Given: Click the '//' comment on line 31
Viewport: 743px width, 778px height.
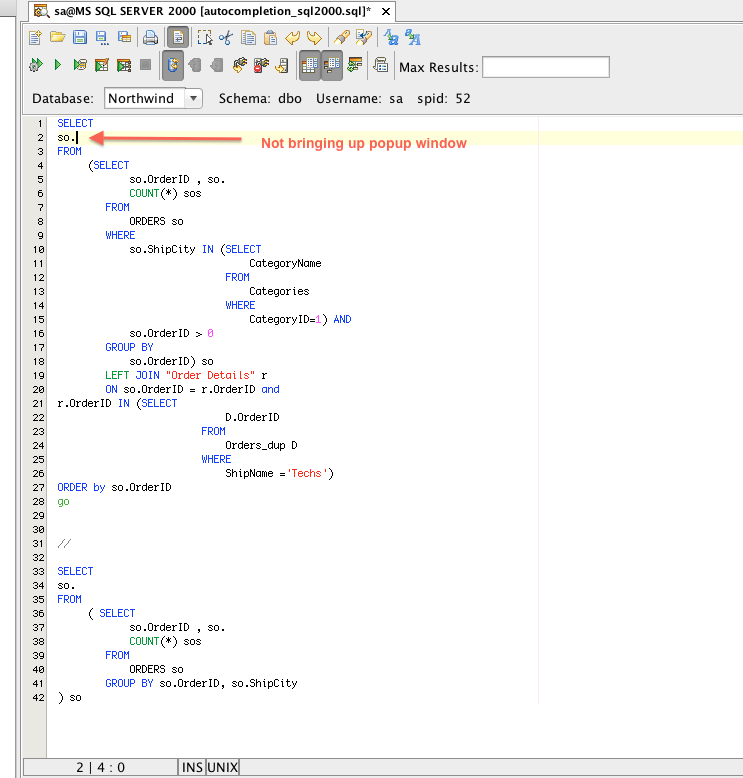Looking at the screenshot, I should [x=64, y=543].
